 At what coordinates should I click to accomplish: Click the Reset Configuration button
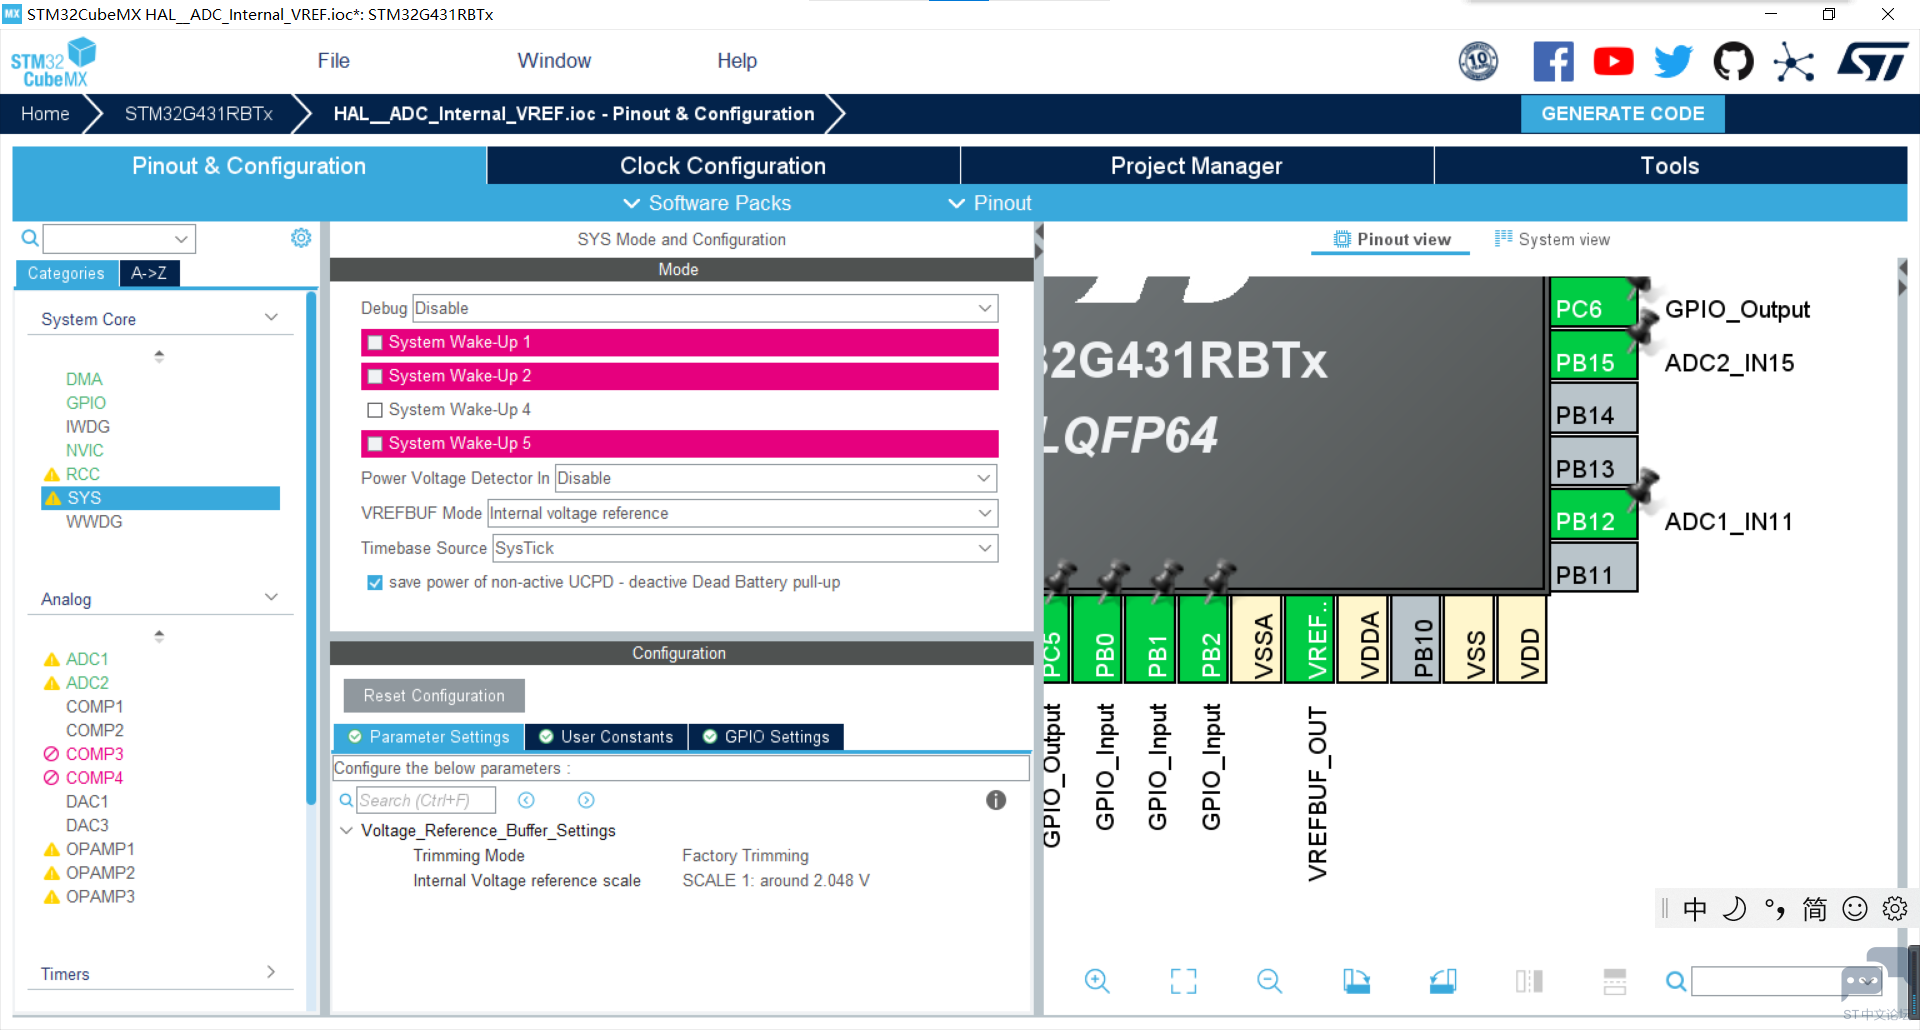(434, 696)
